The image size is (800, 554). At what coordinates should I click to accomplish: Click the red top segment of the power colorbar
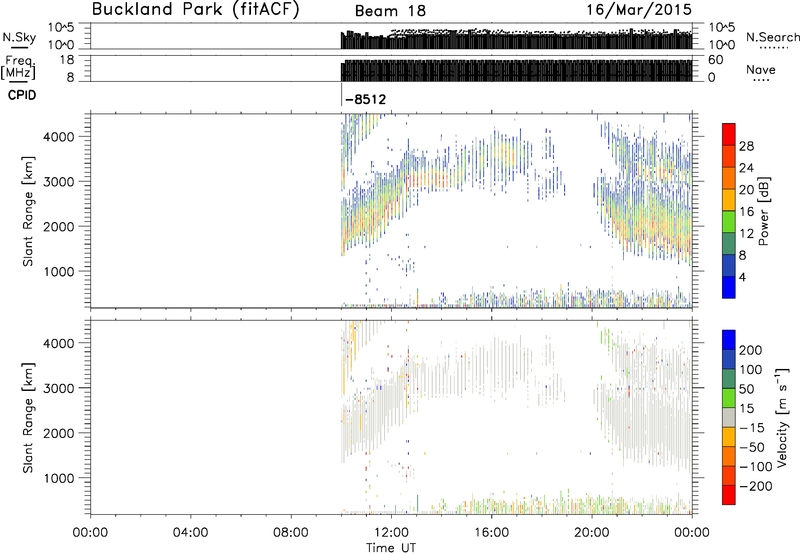tap(729, 134)
